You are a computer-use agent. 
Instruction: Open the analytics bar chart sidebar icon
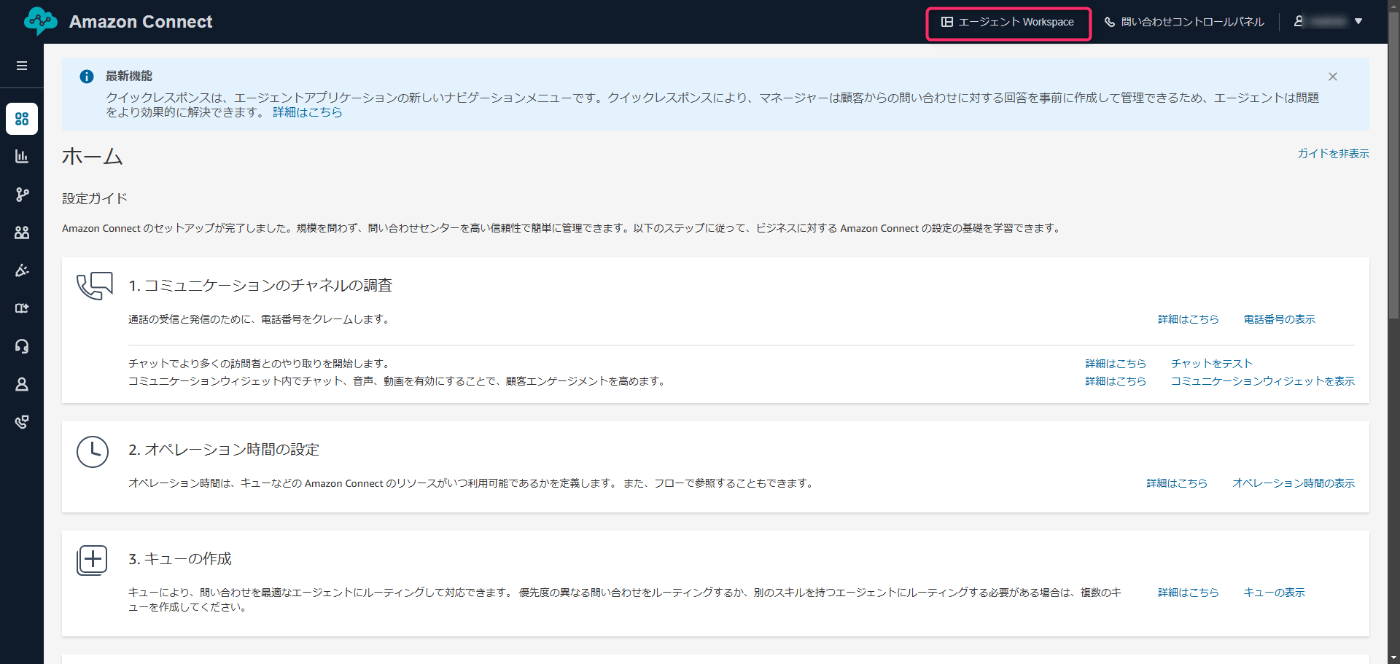click(22, 156)
